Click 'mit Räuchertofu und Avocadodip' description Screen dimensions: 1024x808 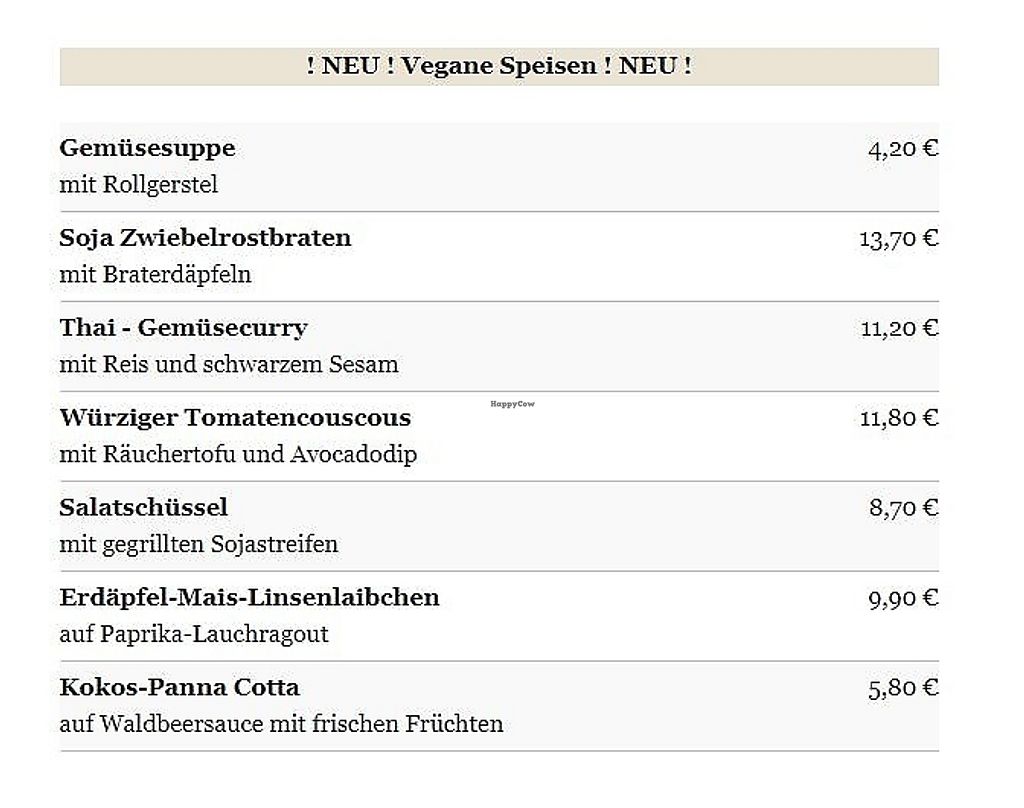238,455
